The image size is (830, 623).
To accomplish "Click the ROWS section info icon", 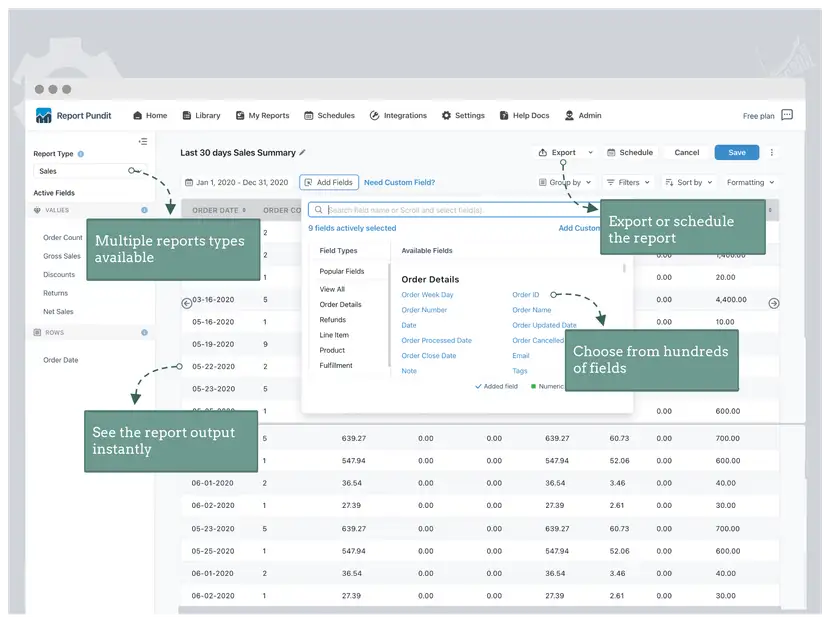I will point(144,332).
